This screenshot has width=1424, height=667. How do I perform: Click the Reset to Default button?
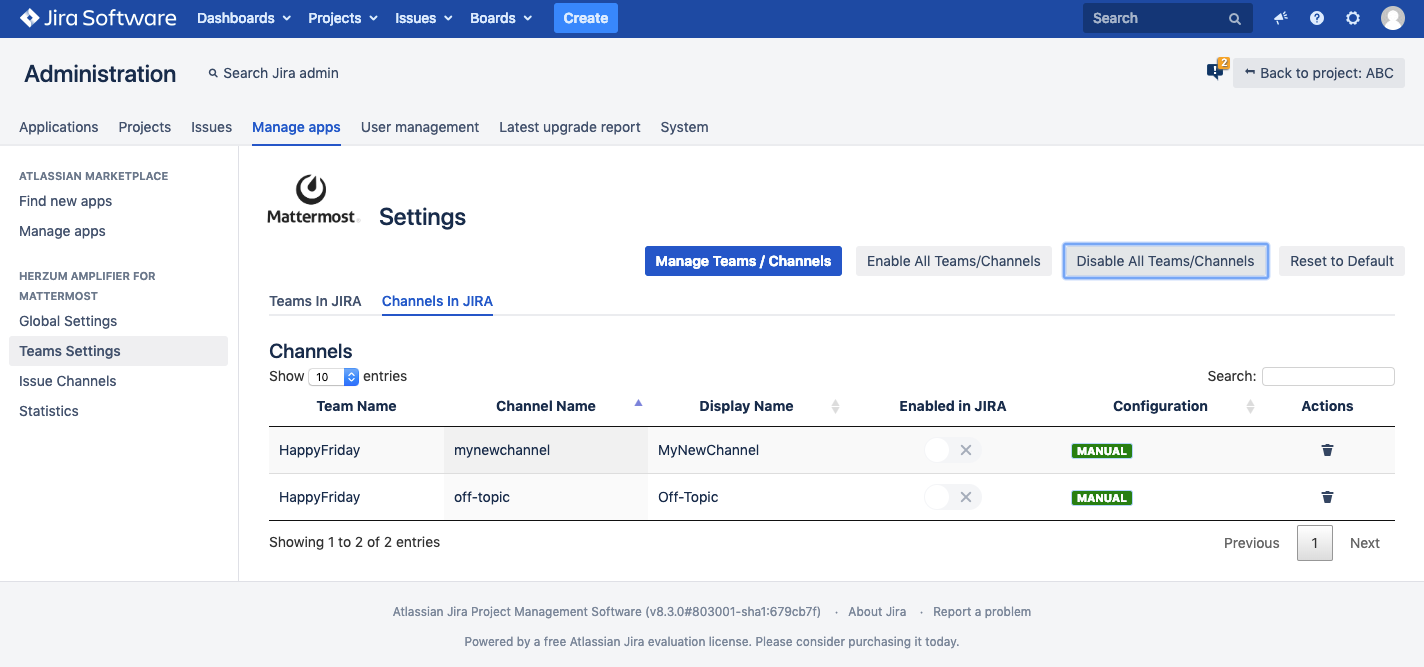point(1341,261)
